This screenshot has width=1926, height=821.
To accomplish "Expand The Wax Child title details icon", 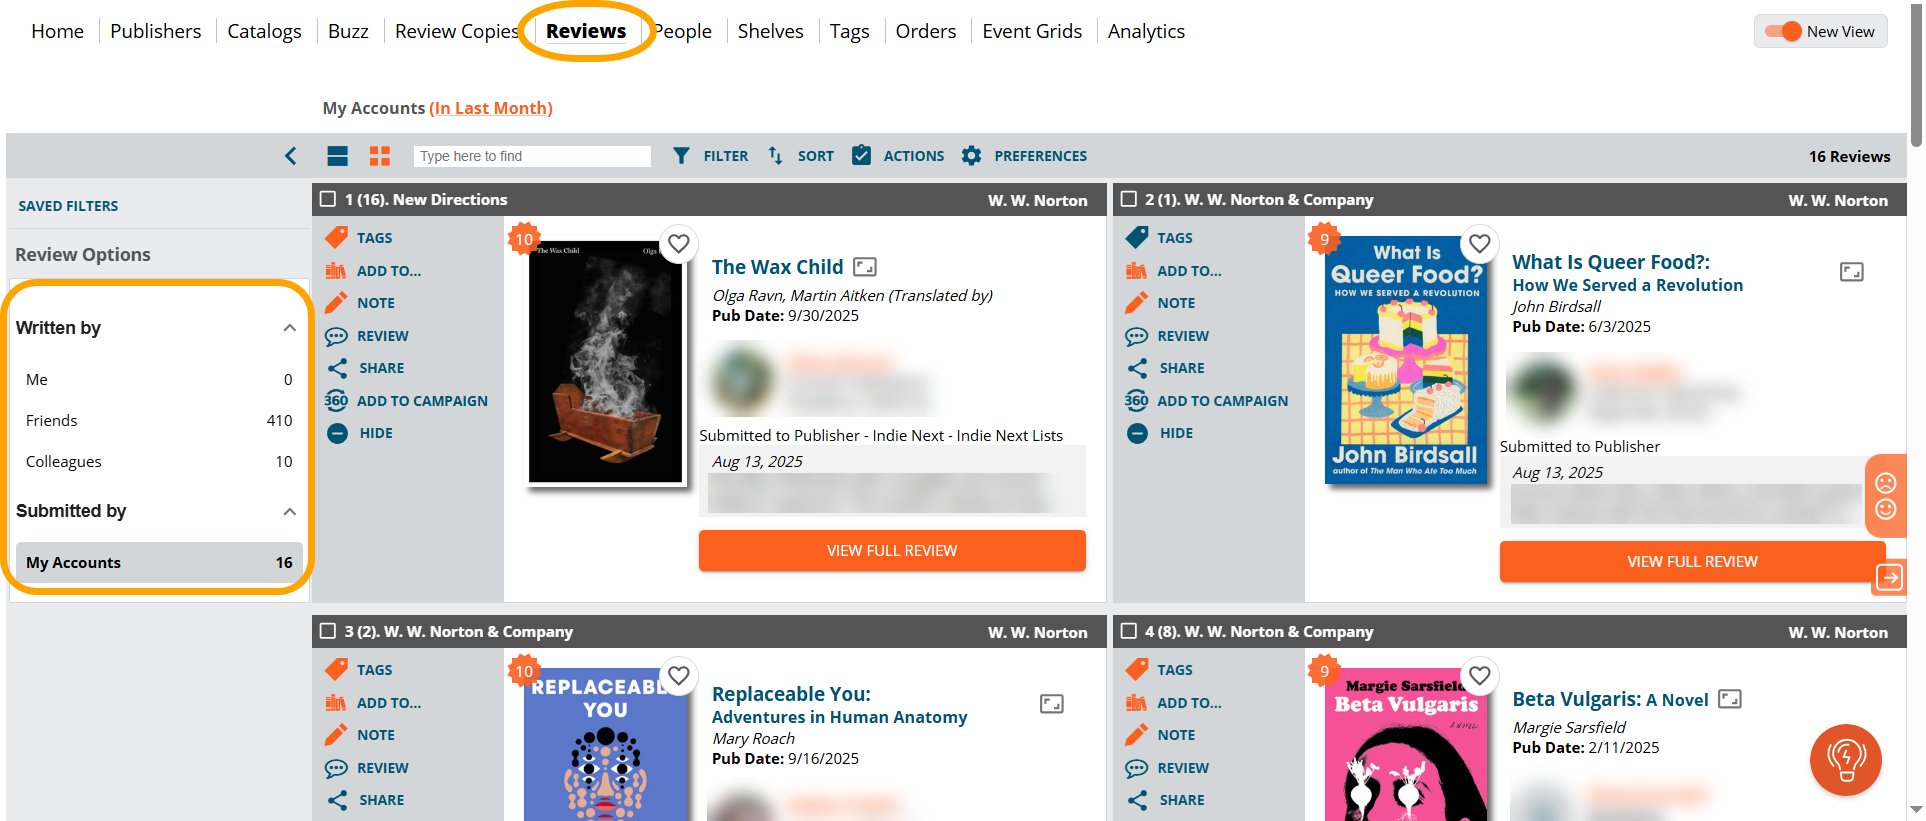I will coord(865,267).
